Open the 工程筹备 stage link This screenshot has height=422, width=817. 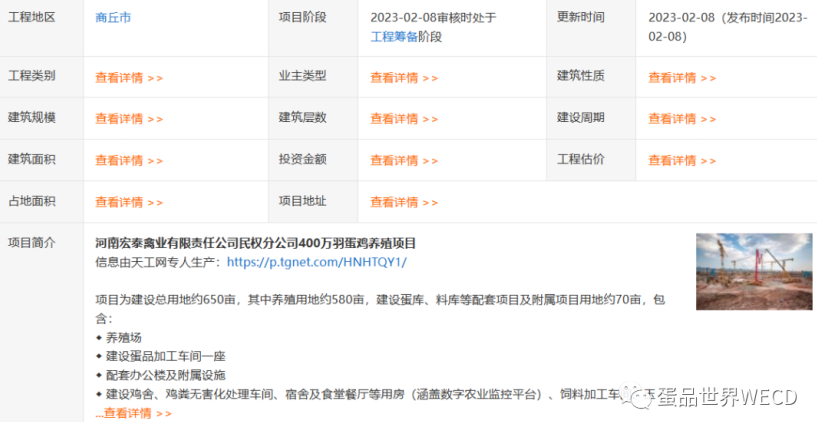point(393,36)
